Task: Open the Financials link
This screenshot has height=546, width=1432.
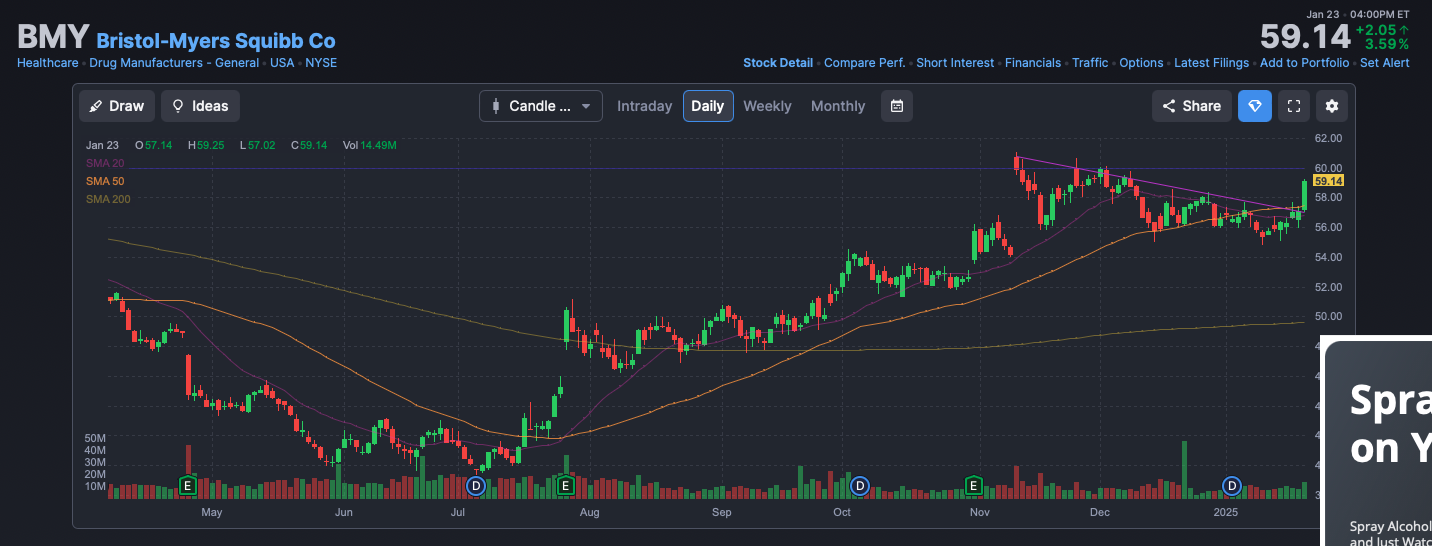Action: 1033,63
